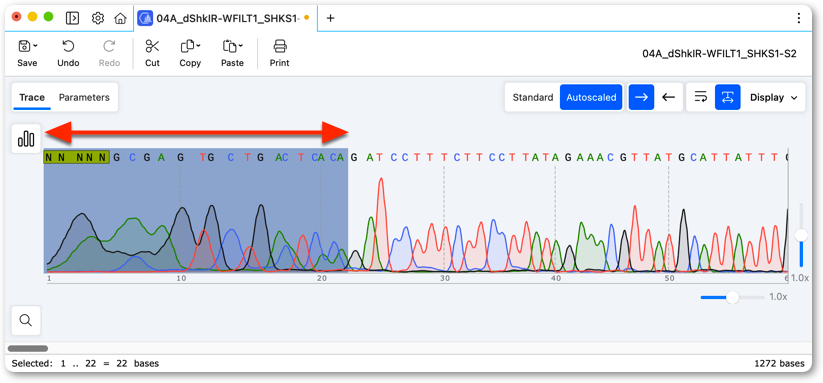Toggle the sidebar panel icon
This screenshot has width=823, height=383.
(x=72, y=18)
